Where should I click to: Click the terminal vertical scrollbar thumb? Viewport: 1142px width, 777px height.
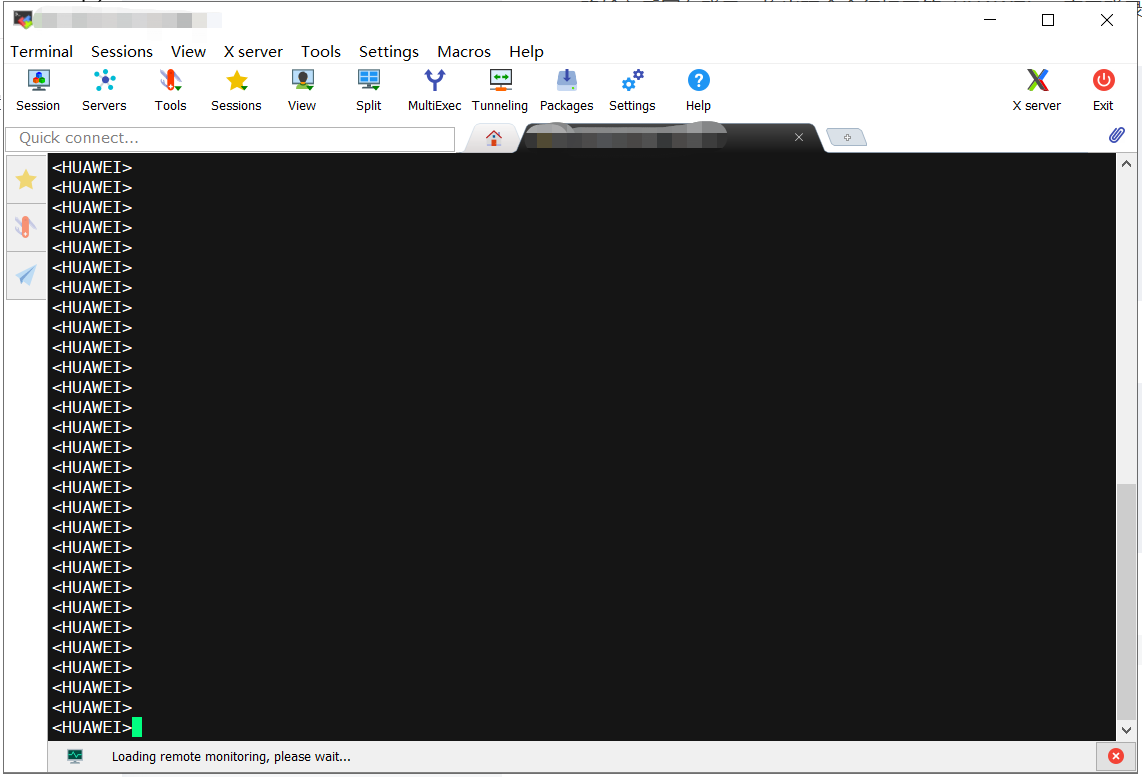(1126, 602)
